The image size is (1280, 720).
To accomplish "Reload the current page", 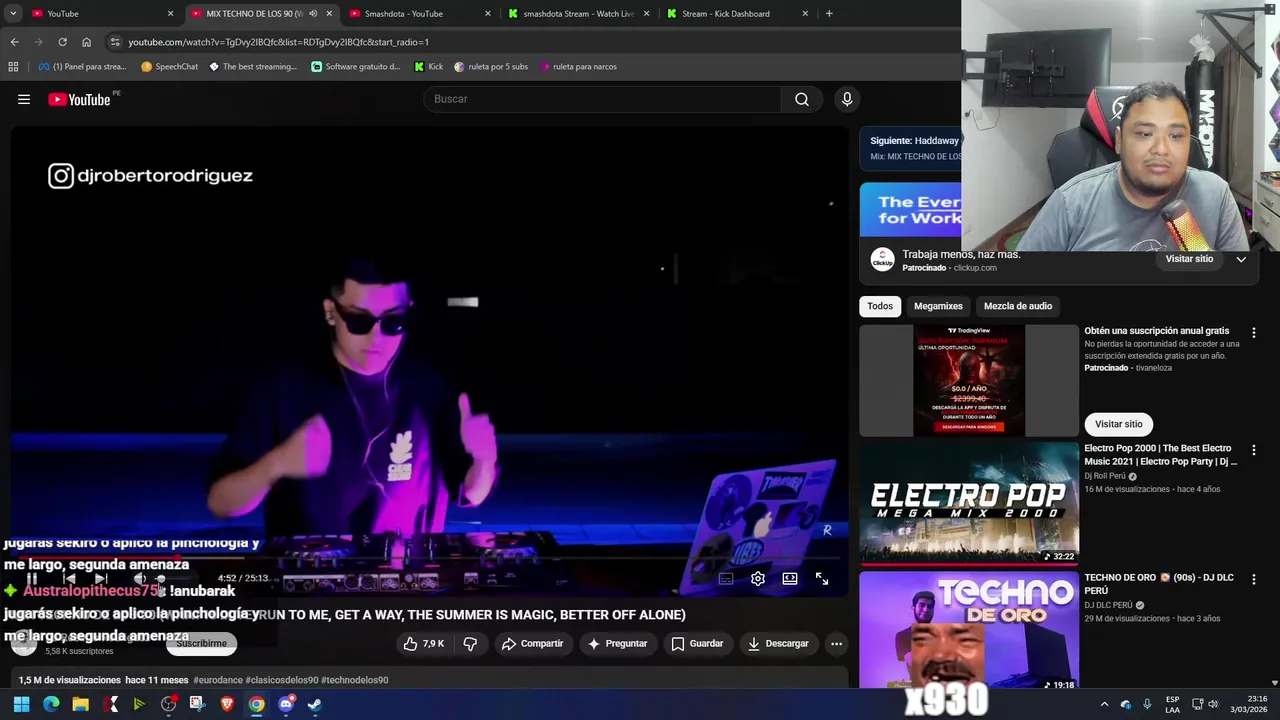I will click(62, 42).
